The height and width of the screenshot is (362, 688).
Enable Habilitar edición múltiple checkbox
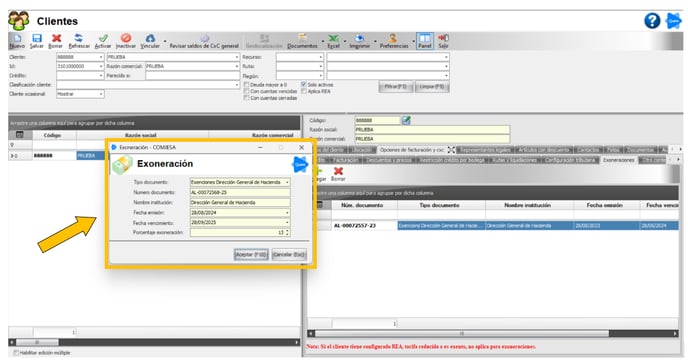point(16,353)
